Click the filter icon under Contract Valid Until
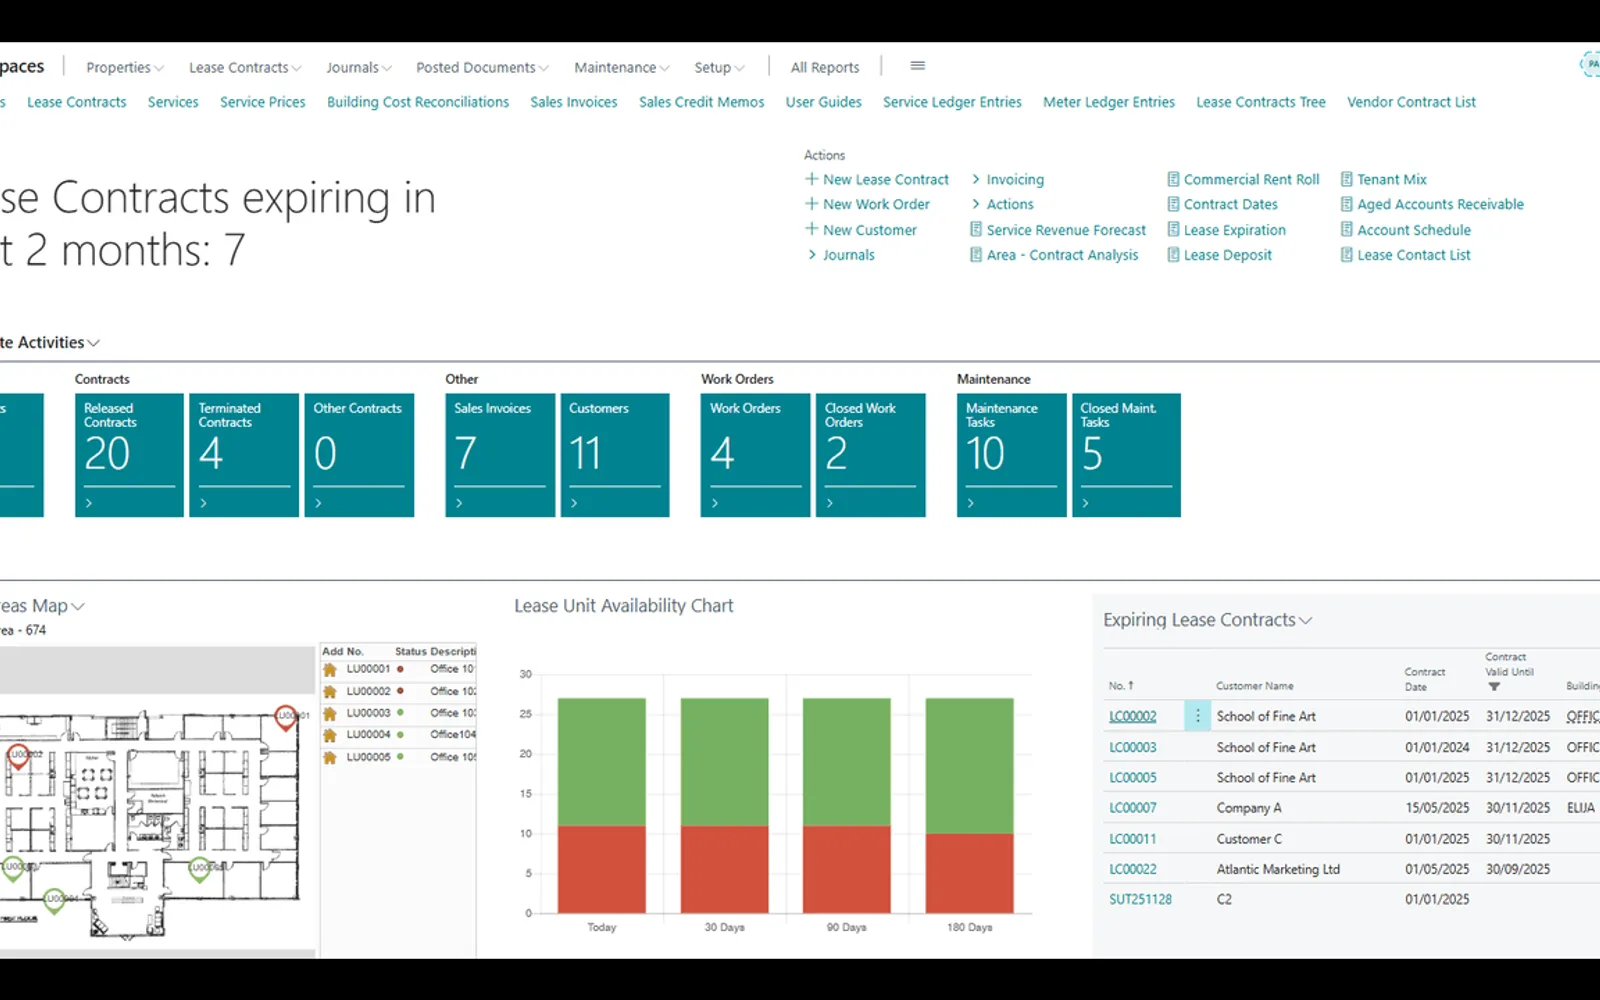Viewport: 1600px width, 1000px height. 1494,687
